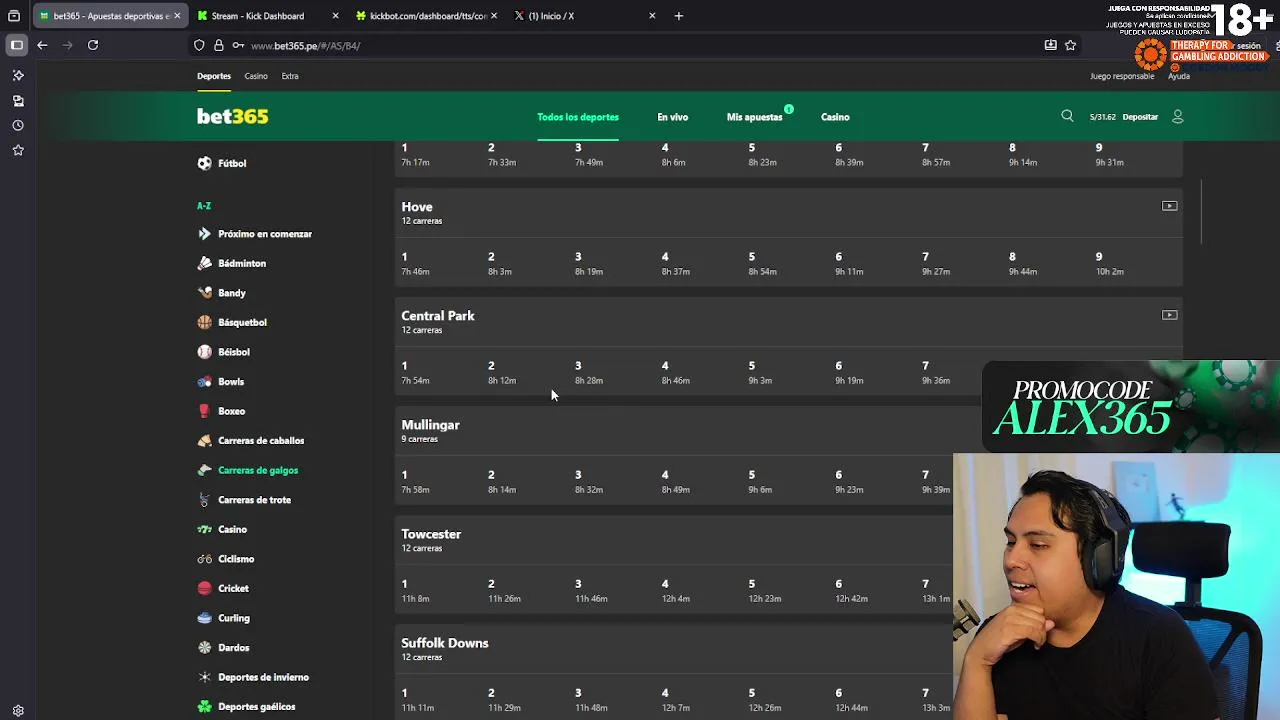Select Casino in the top navigation strip
1280x720 pixels.
(x=256, y=76)
